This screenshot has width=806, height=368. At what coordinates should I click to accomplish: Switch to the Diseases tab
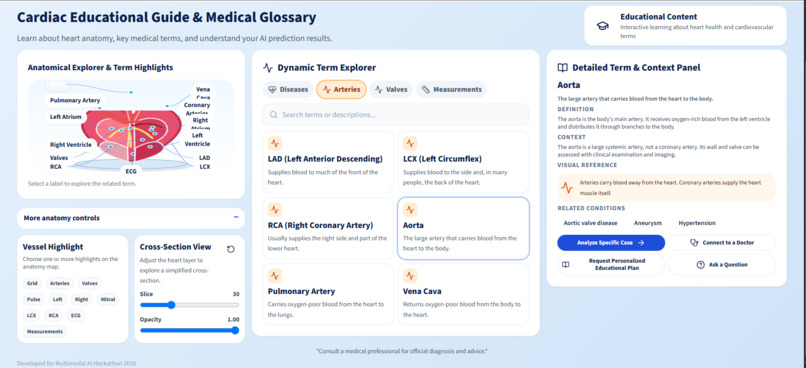click(x=288, y=89)
